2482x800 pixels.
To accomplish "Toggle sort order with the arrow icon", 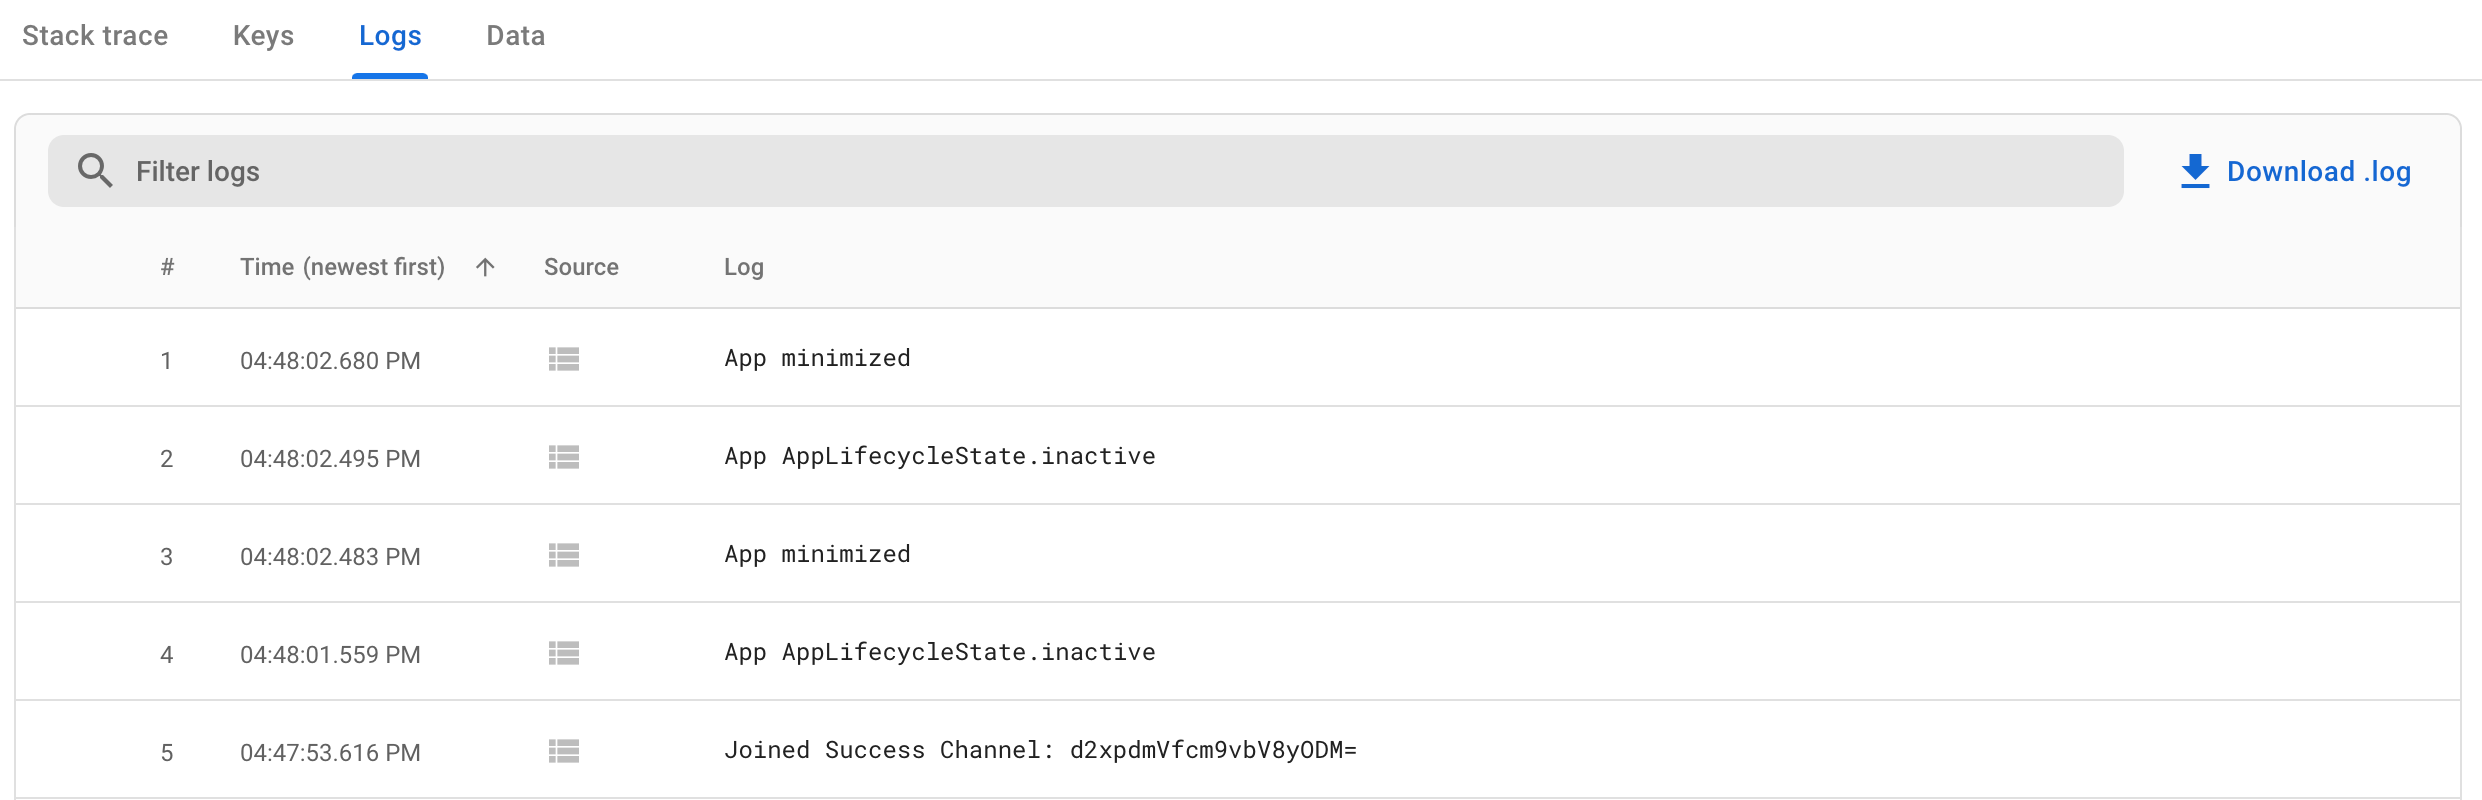I will 485,267.
